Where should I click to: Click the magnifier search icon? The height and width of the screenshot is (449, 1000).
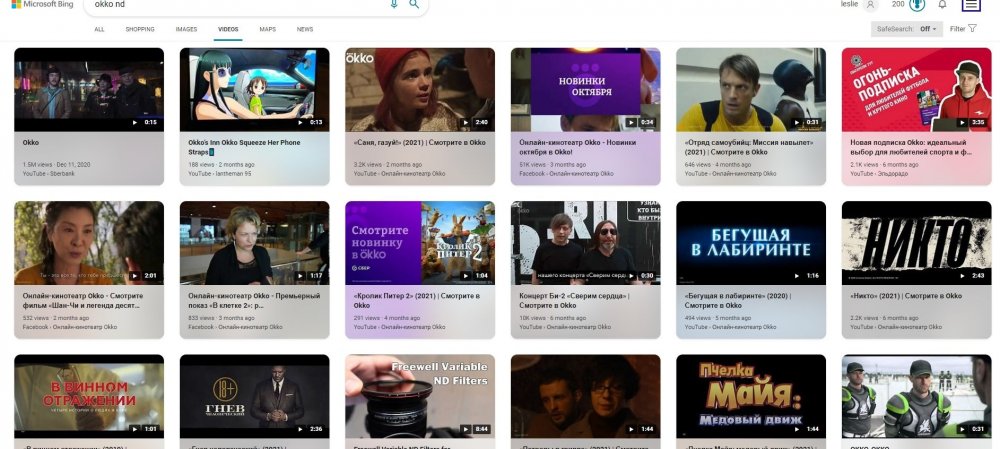(414, 4)
